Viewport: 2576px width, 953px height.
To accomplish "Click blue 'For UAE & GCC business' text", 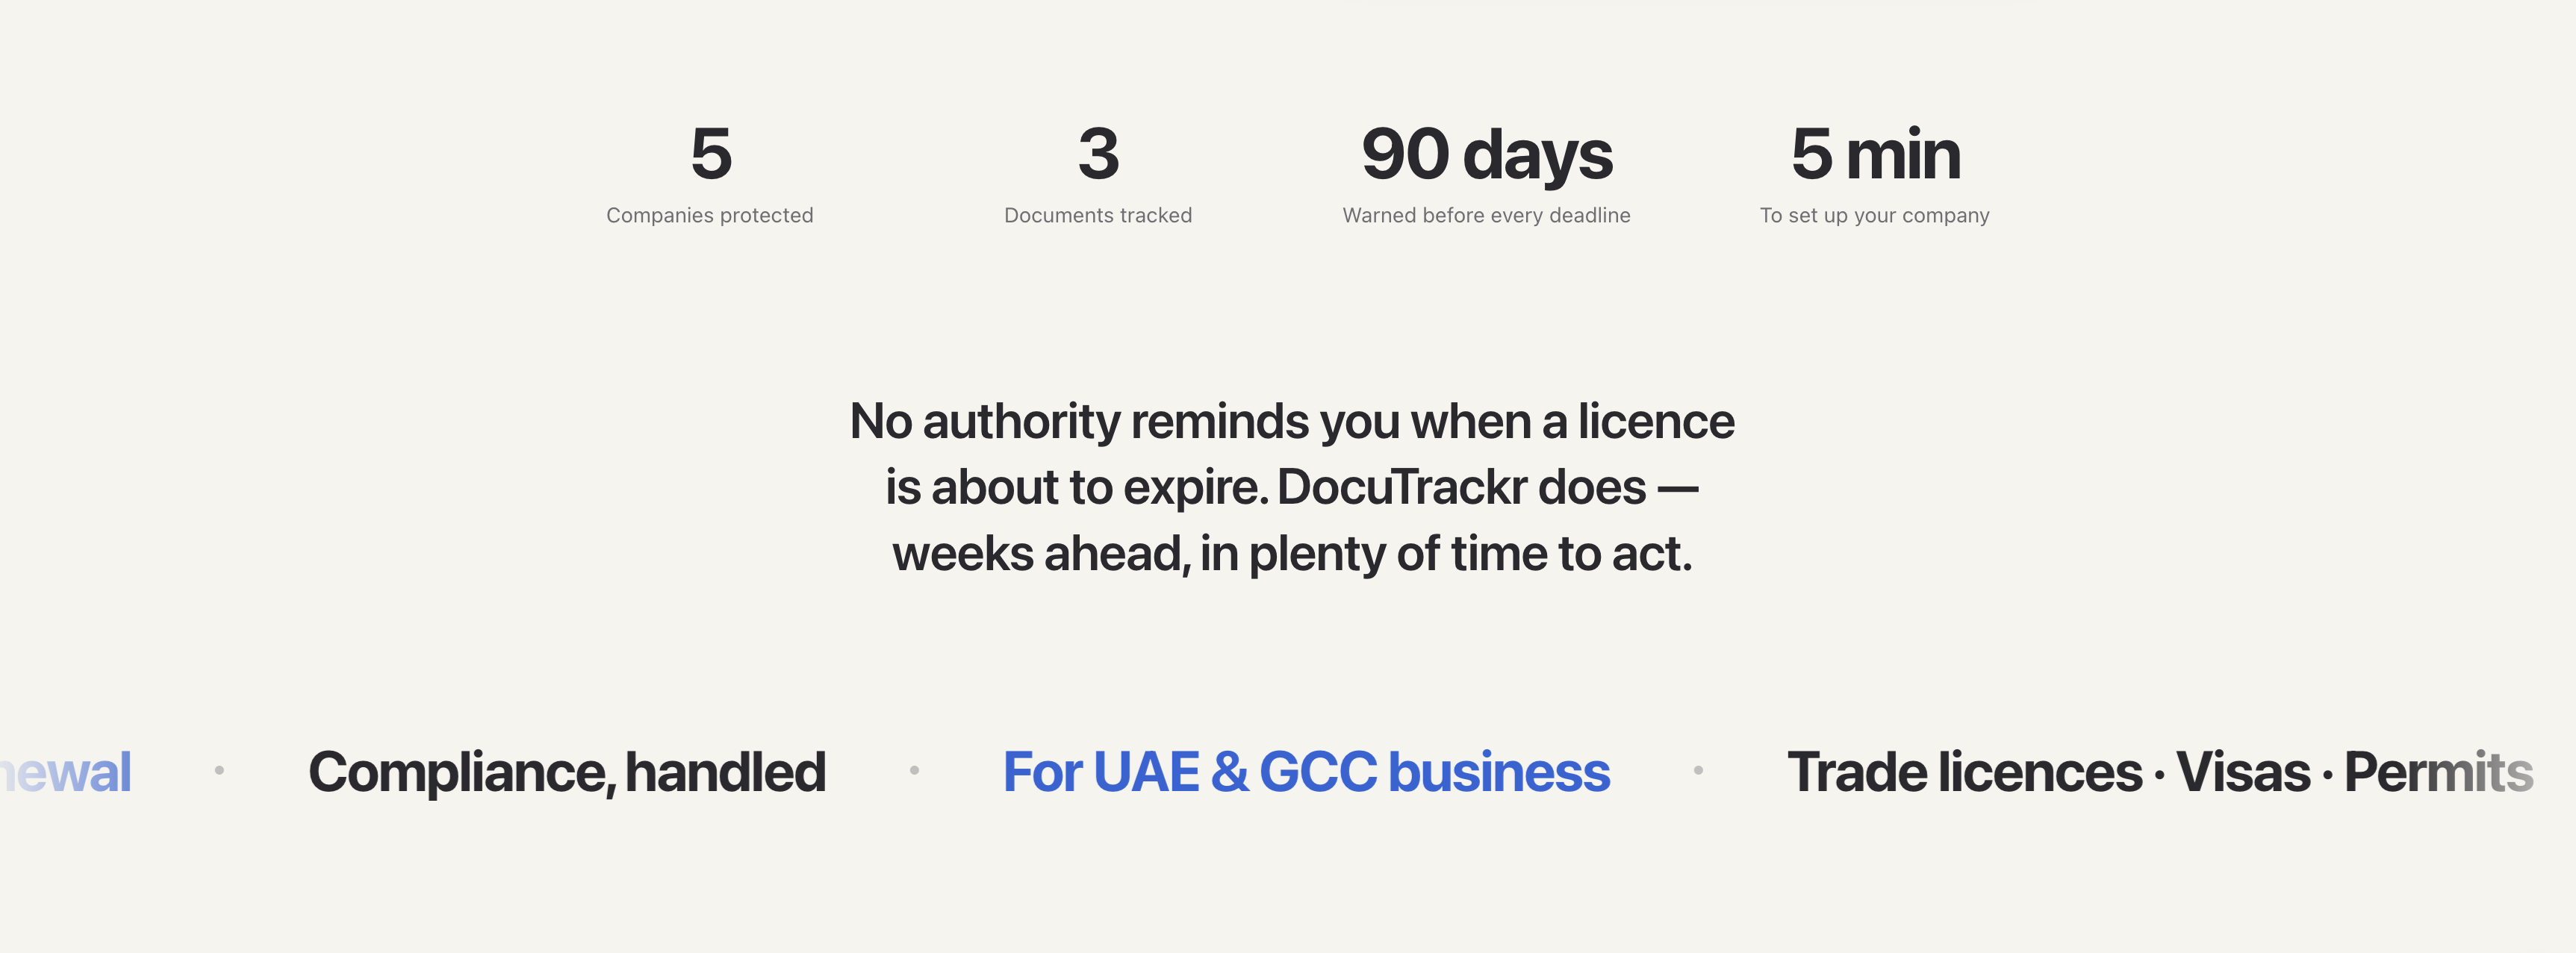I will (x=1306, y=772).
